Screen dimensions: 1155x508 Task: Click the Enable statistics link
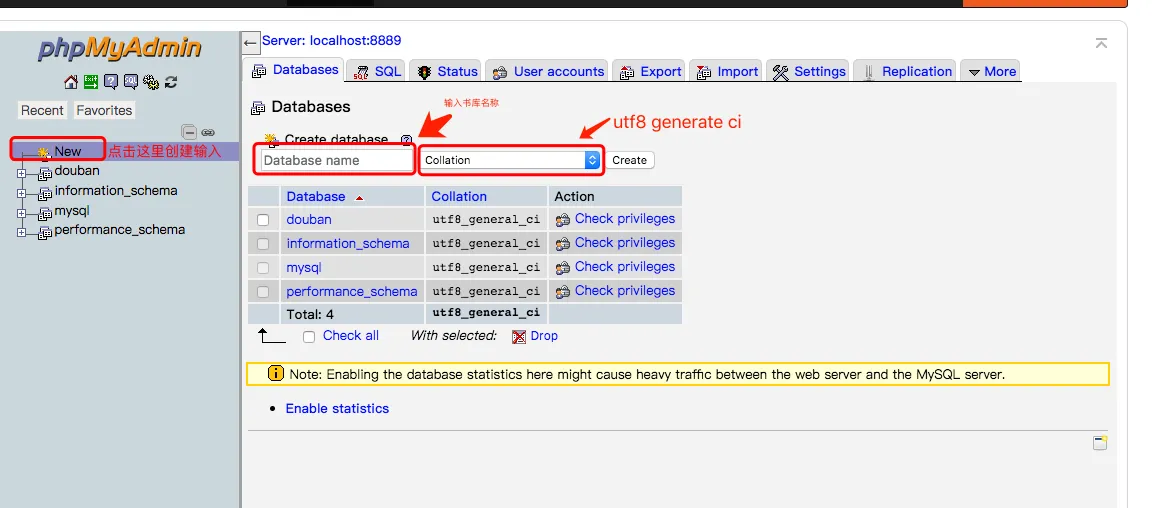(x=337, y=409)
